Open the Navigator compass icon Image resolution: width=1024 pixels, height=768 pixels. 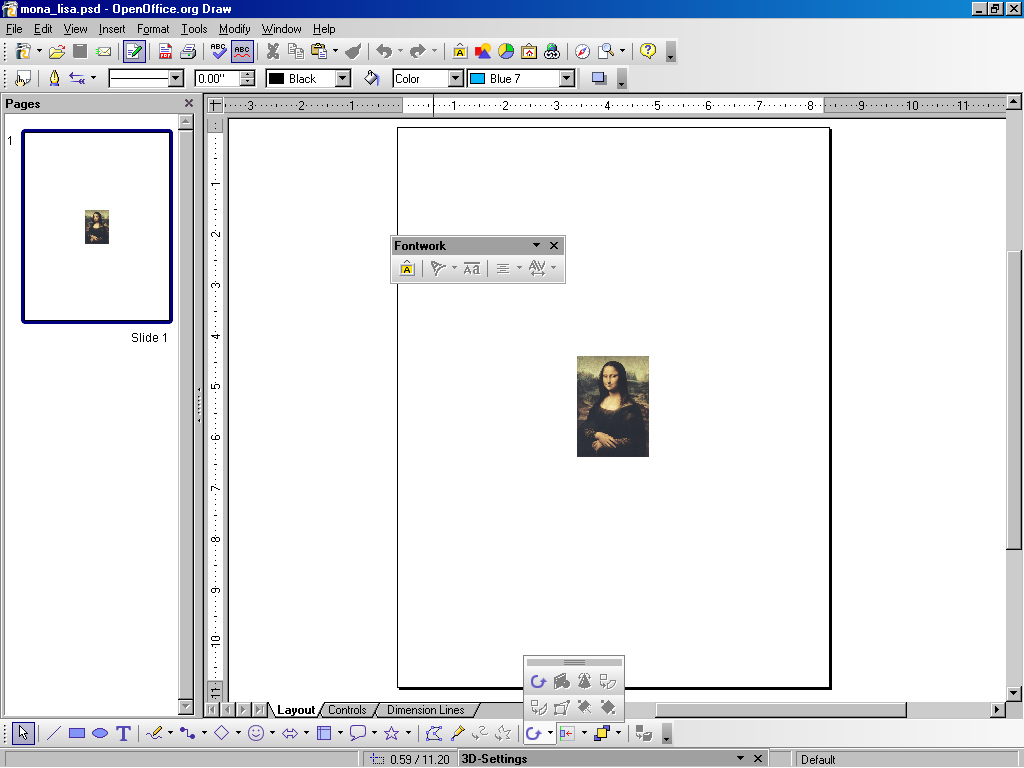pos(582,51)
